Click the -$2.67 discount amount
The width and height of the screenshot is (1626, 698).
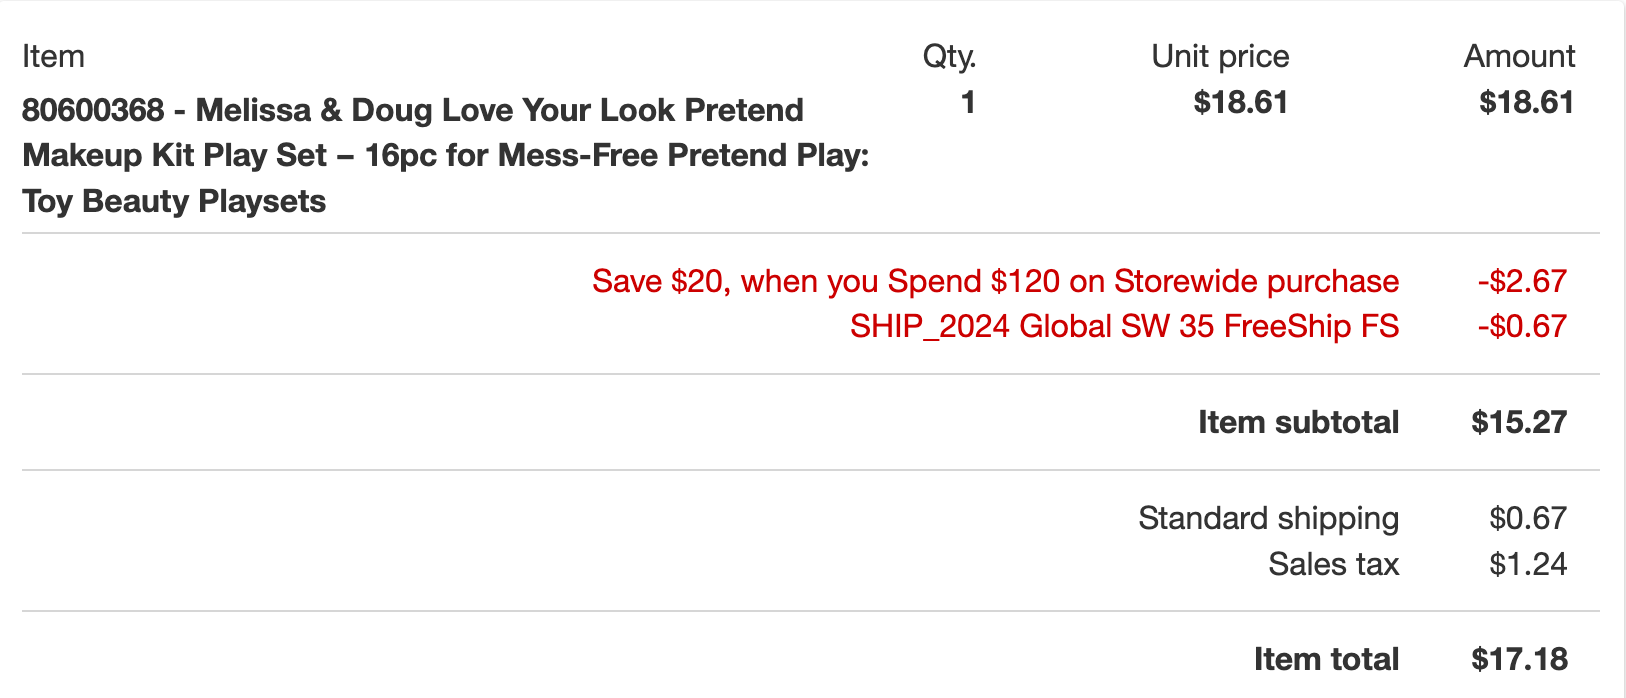coord(1521,281)
